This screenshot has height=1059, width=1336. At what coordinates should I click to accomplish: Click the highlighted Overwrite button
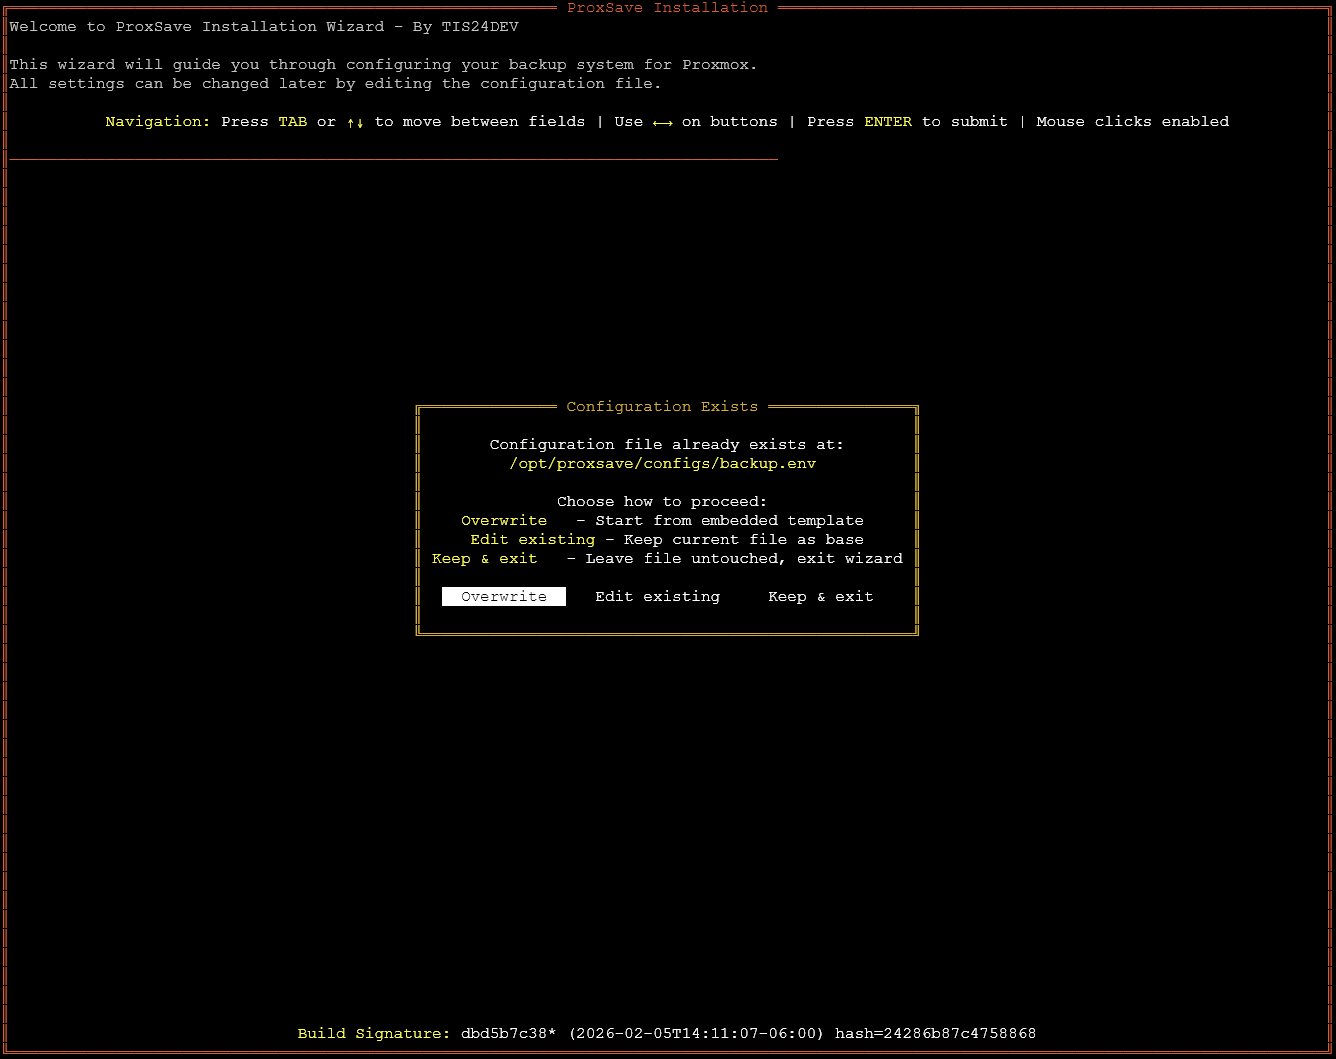[503, 596]
